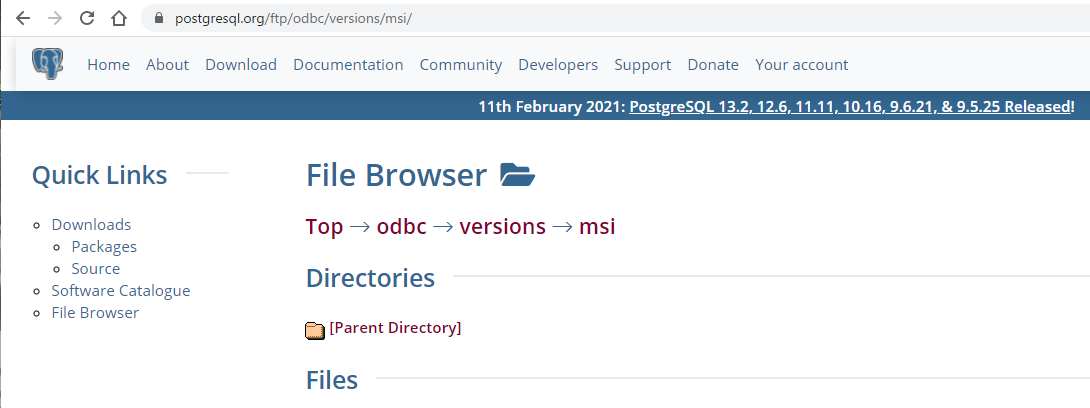Go to odbc in the breadcrumb
This screenshot has width=1090, height=408.
(x=402, y=226)
